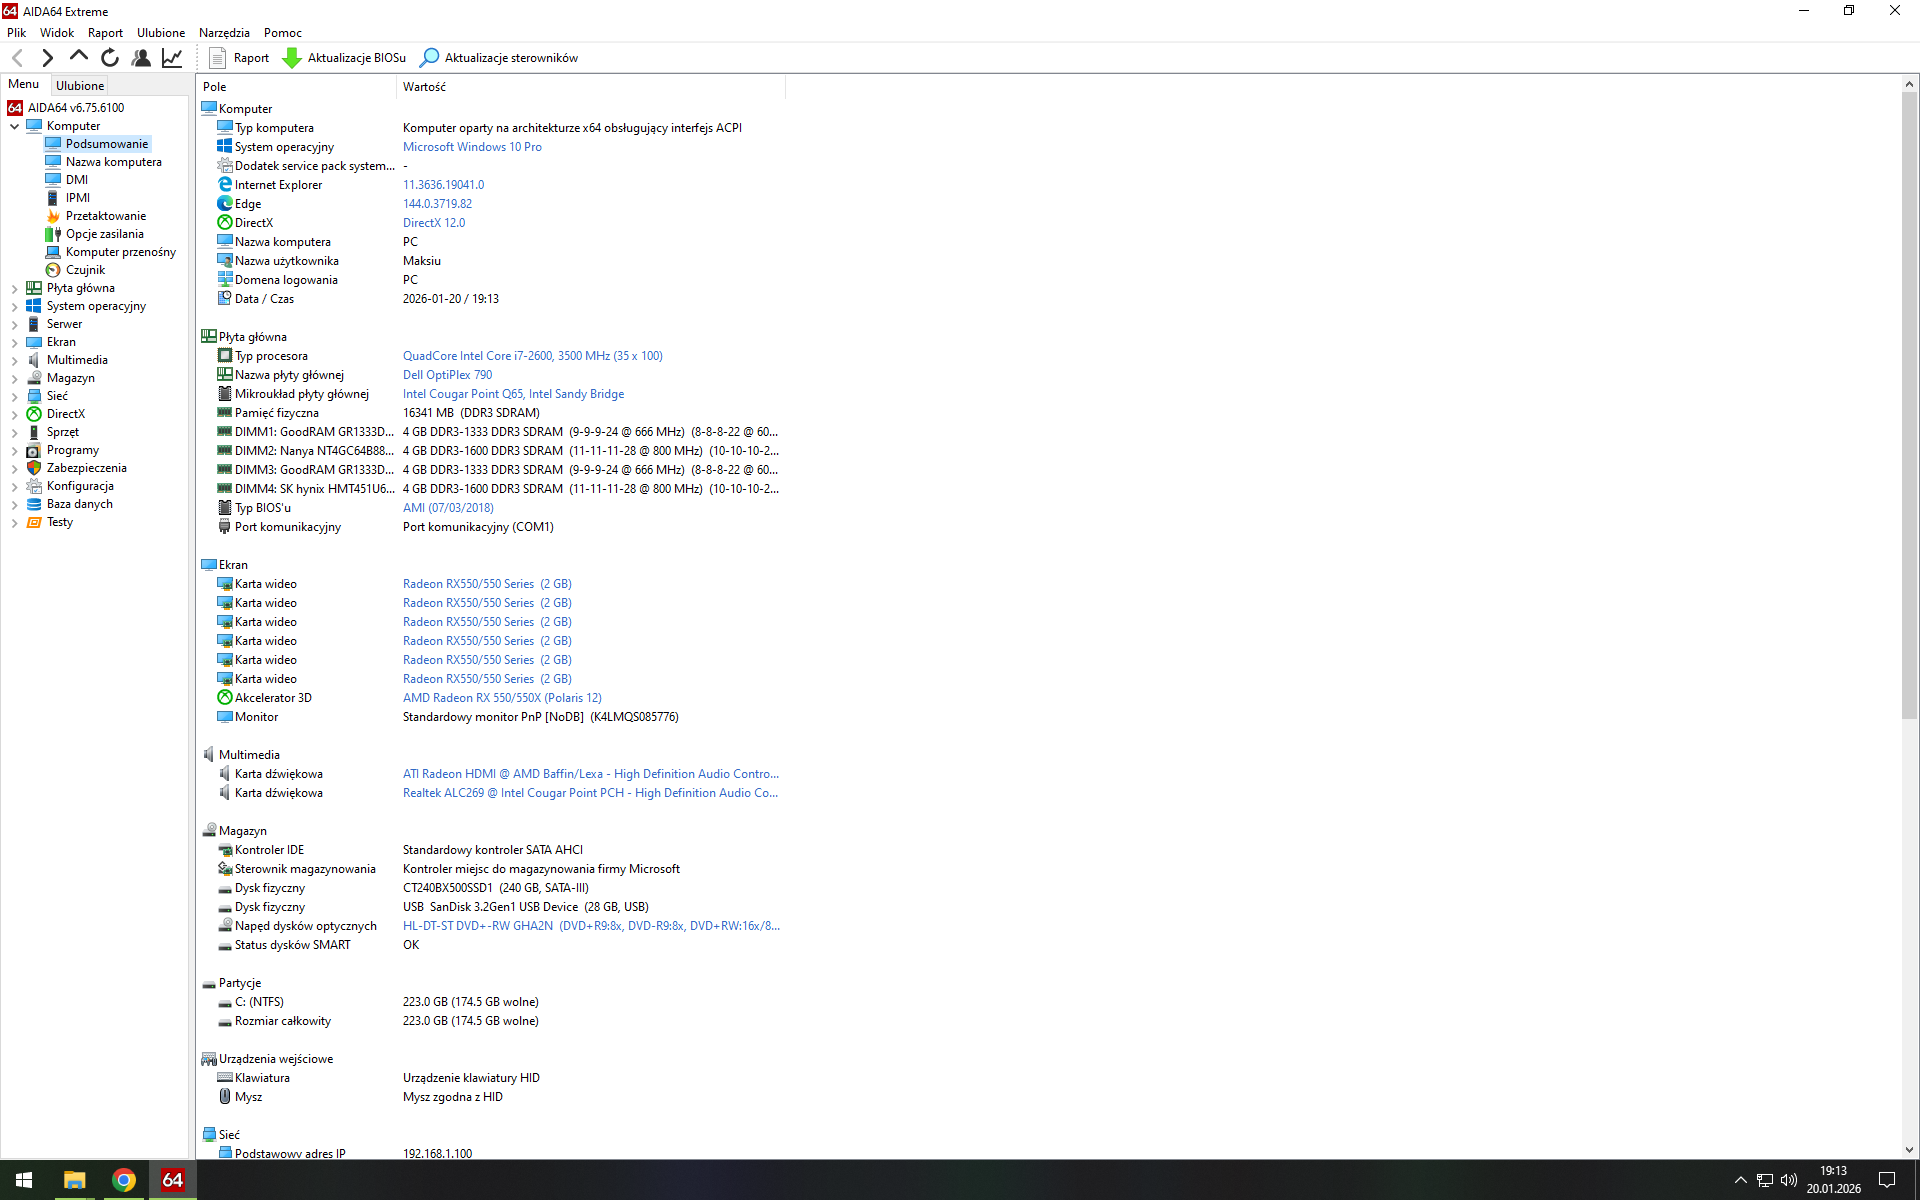Open Chrome from the taskbar
Screen dimensions: 1920x1200
tap(124, 1180)
